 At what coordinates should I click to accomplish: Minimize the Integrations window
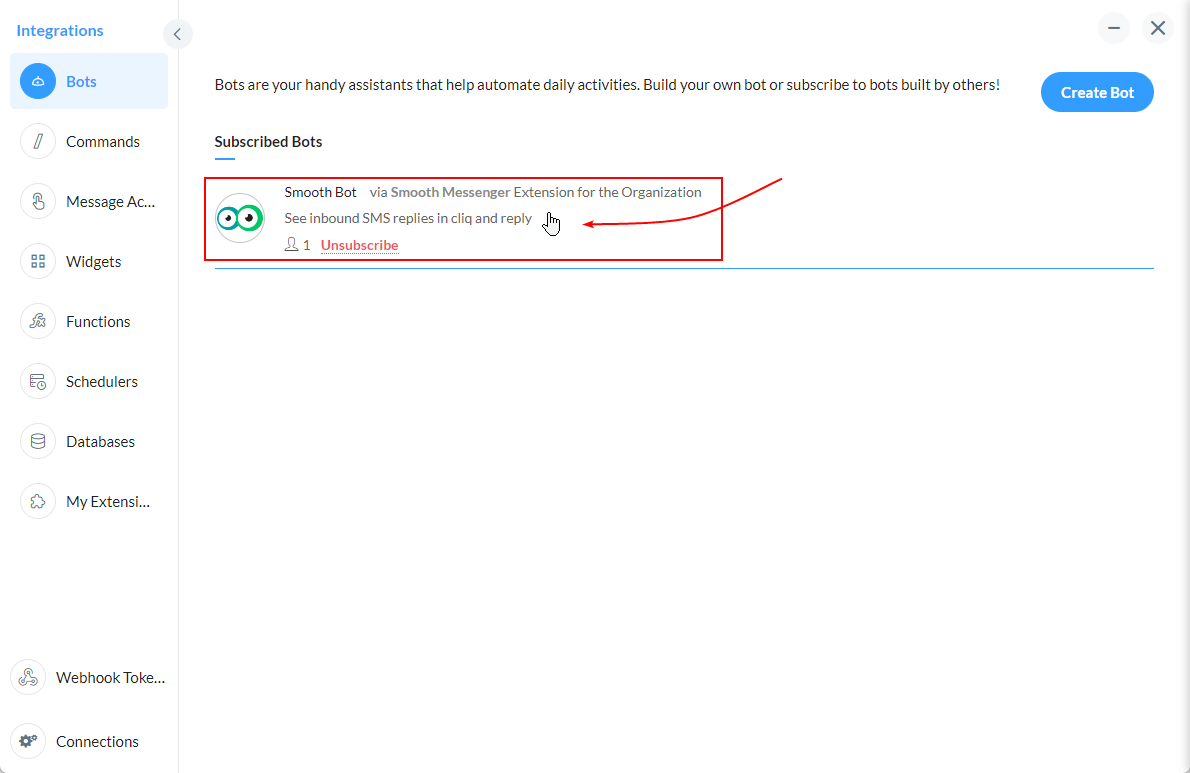1113,28
